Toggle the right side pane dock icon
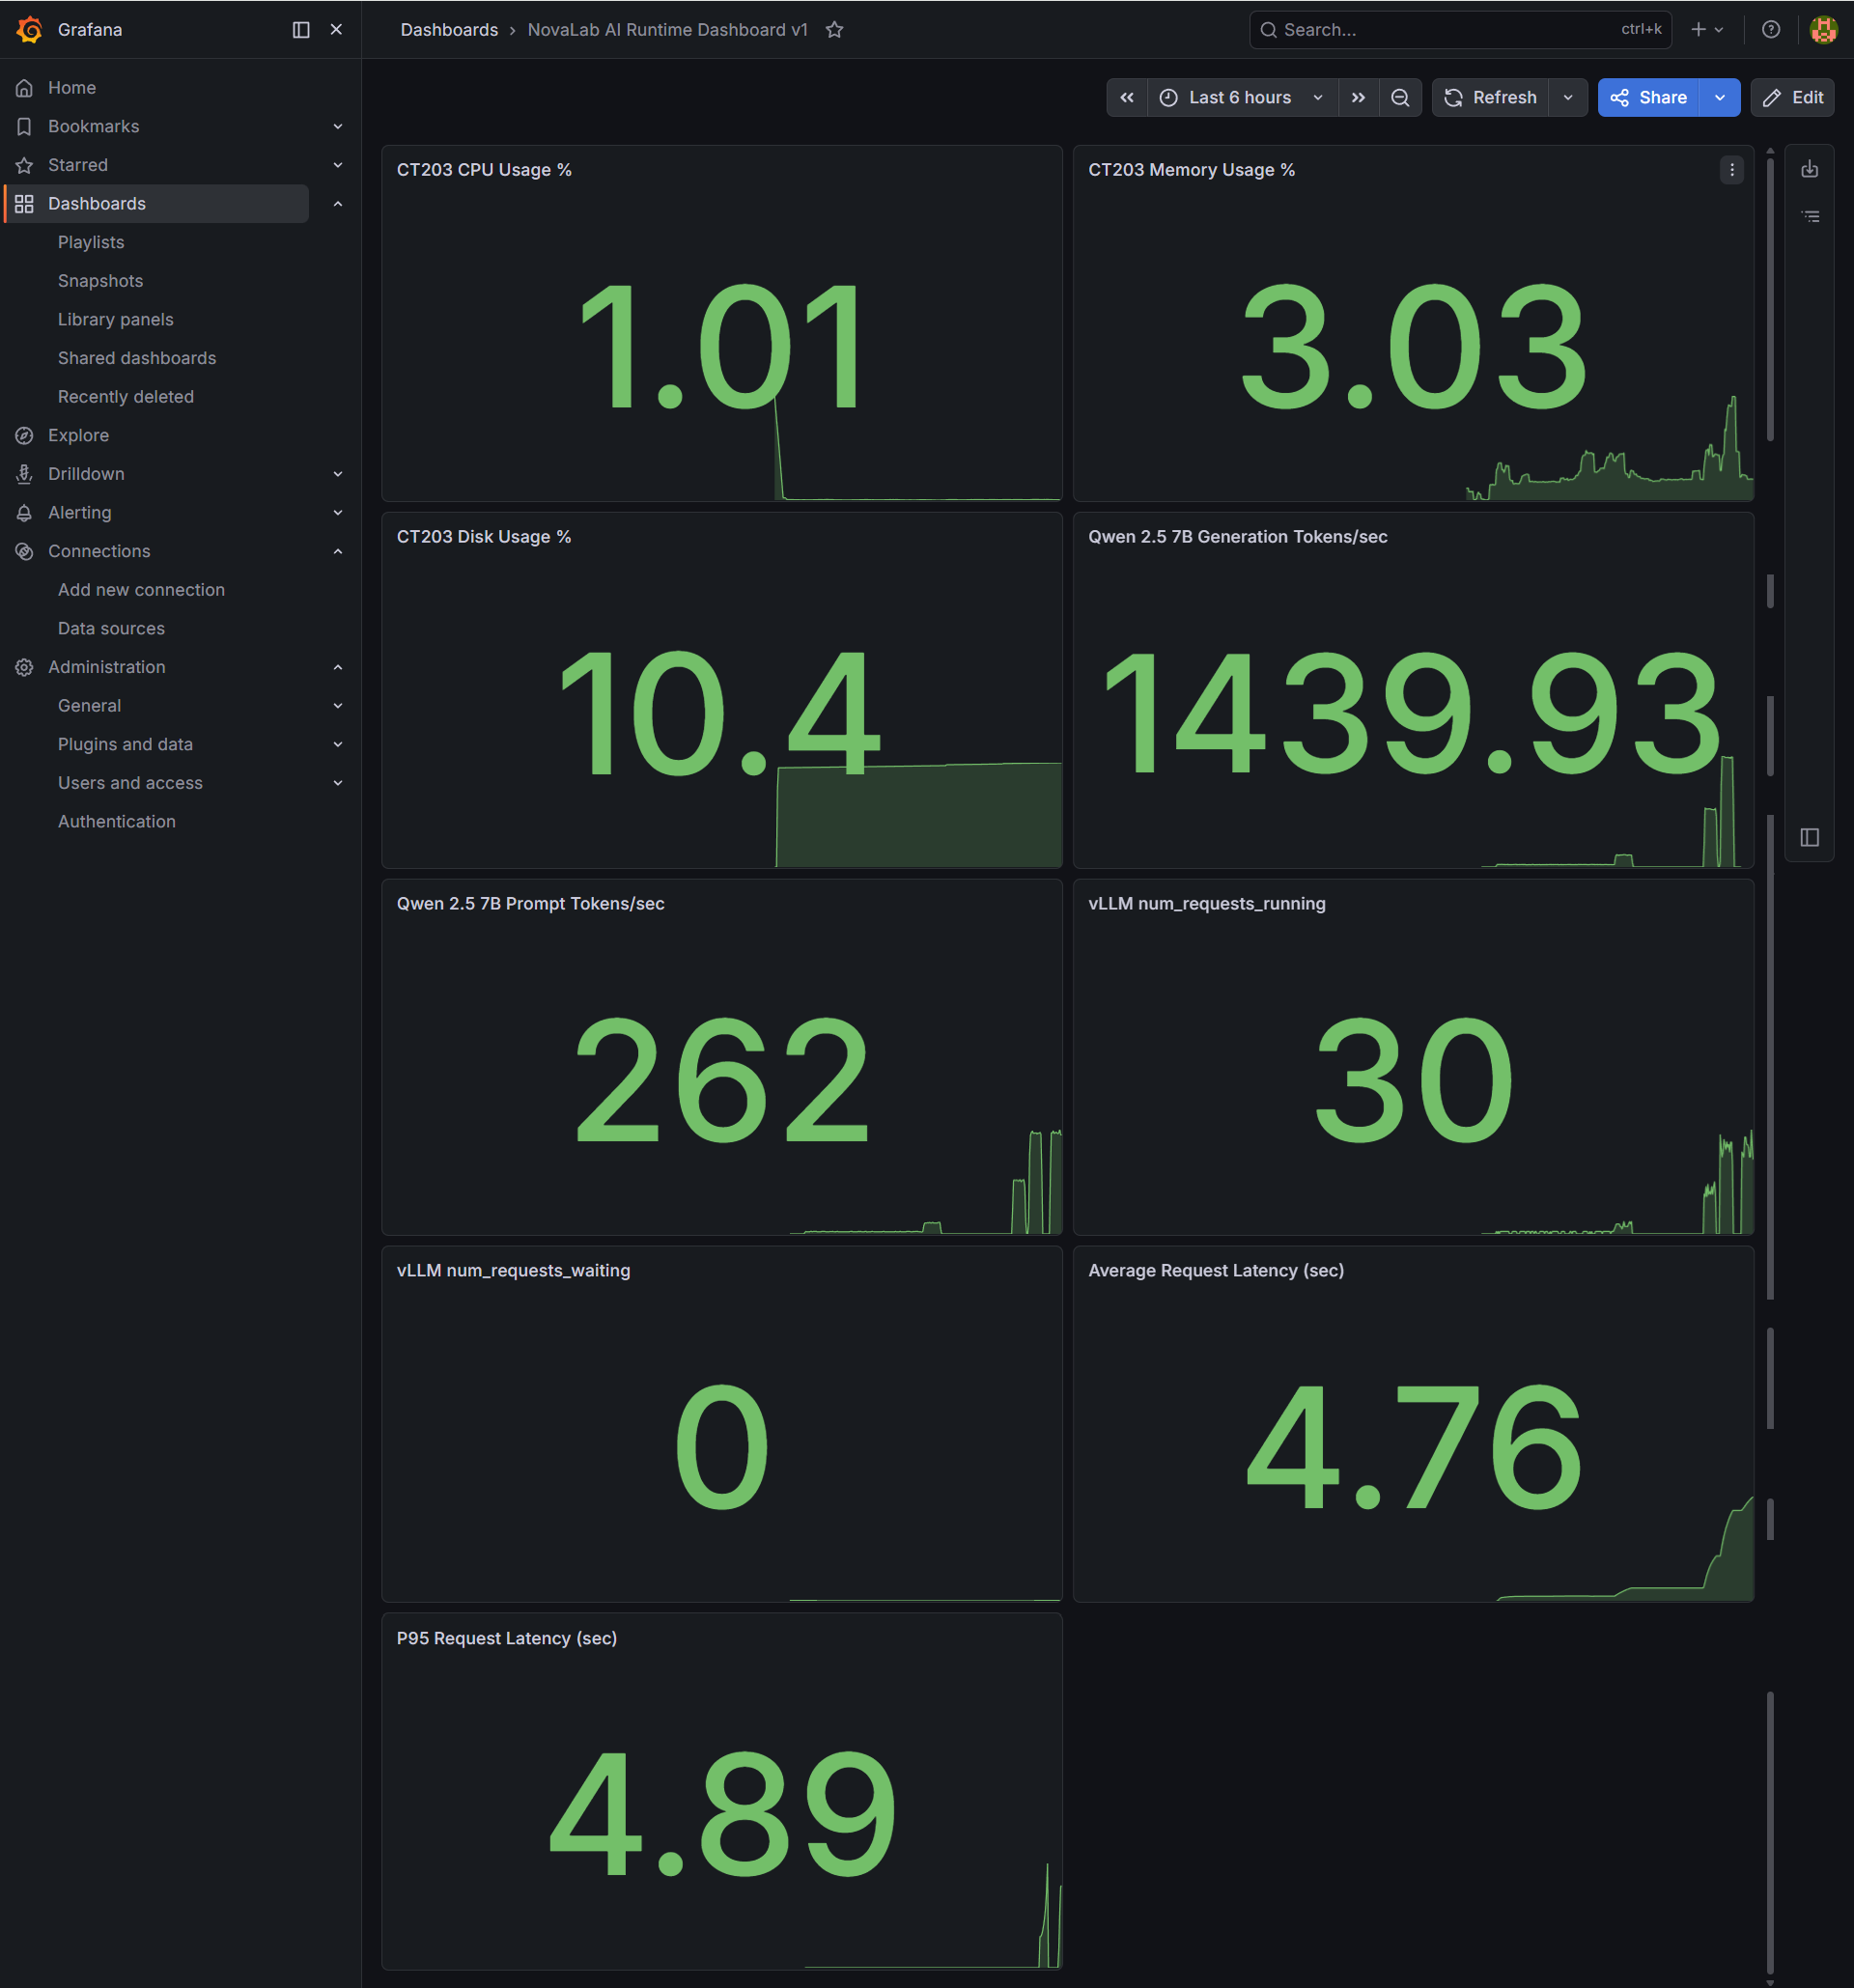This screenshot has height=1988, width=1854. click(1810, 837)
